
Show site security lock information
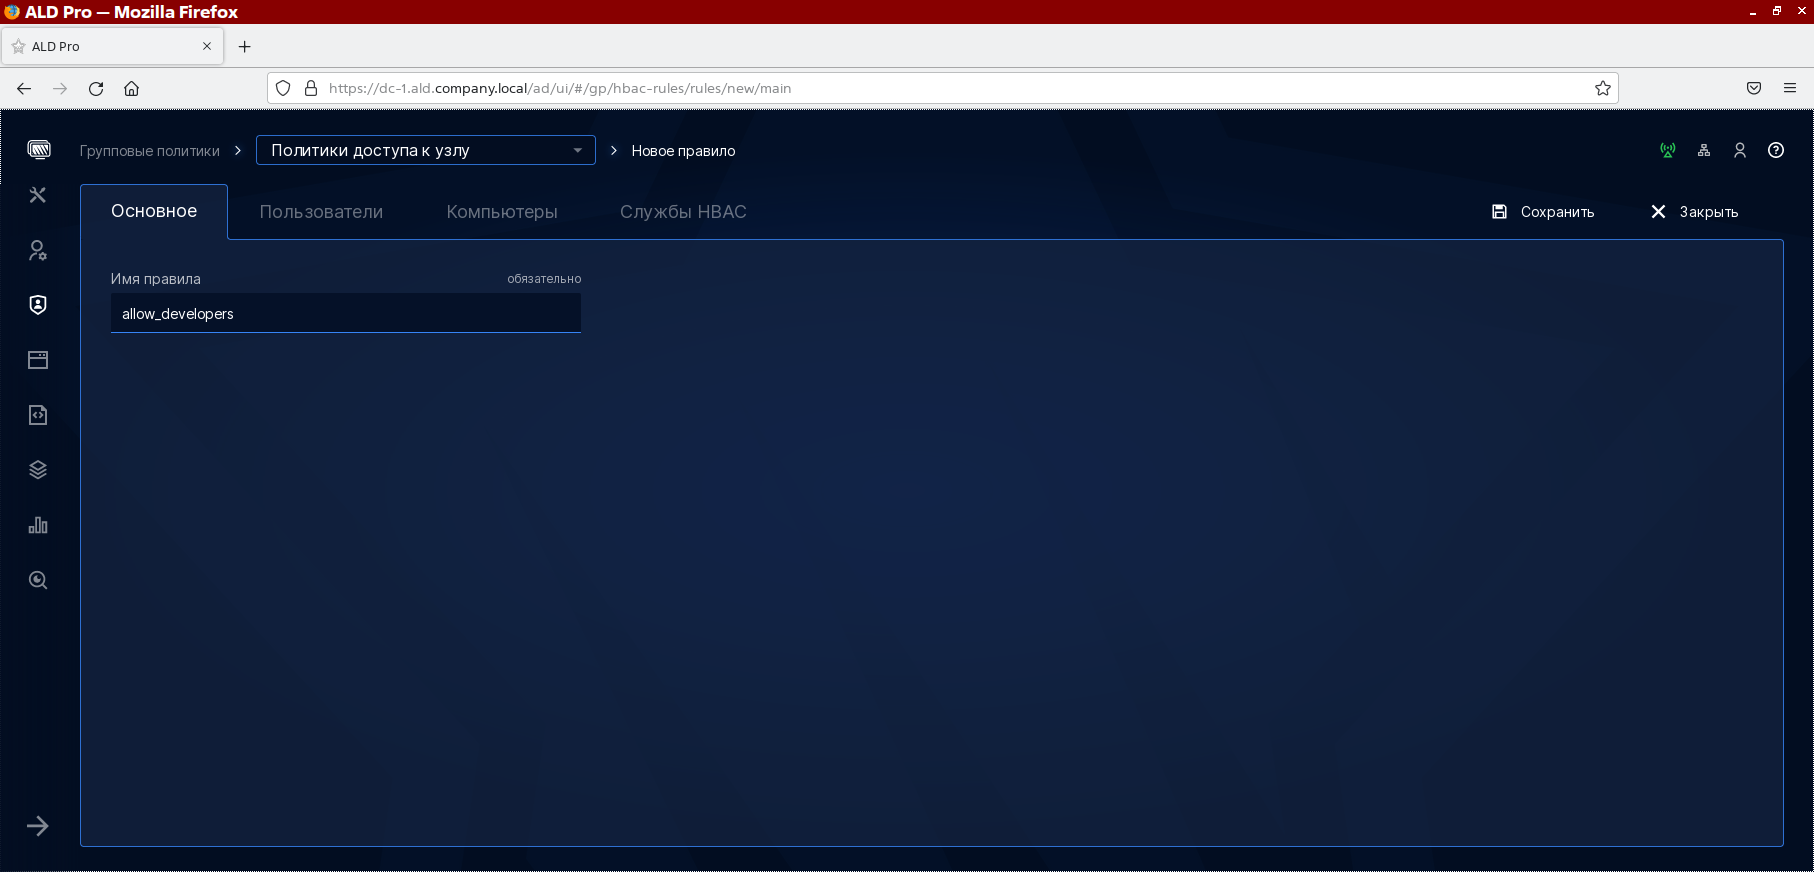311,88
